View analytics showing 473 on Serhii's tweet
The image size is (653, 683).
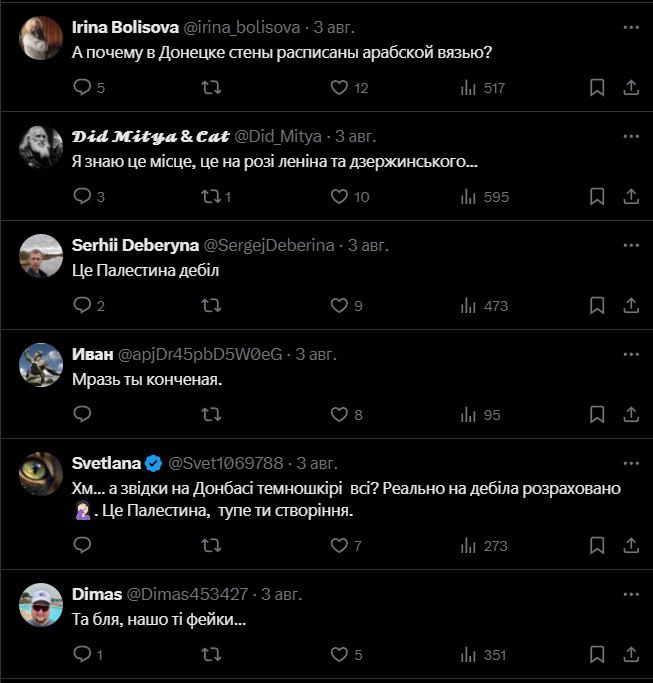[x=484, y=306]
